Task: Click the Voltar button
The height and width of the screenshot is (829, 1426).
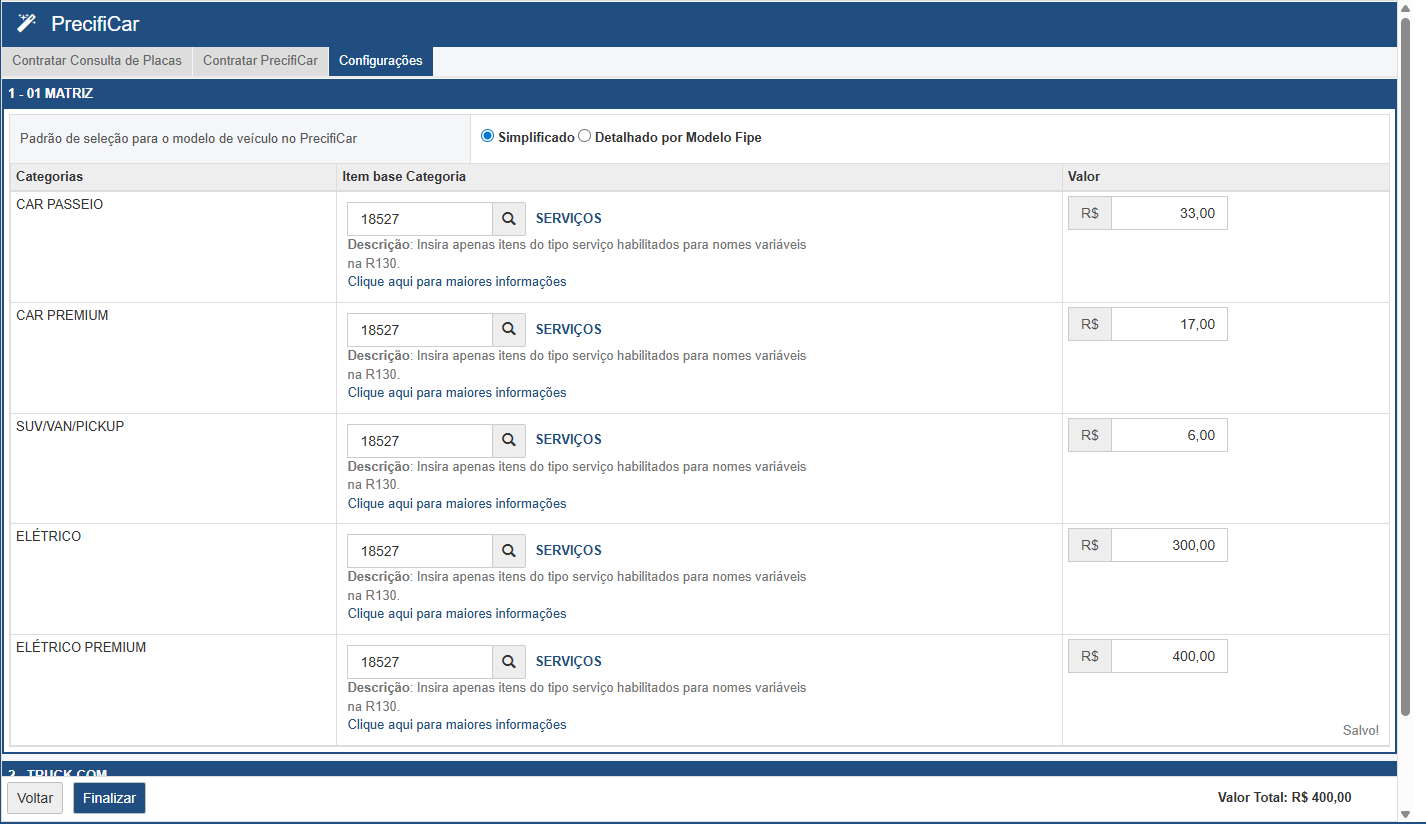Action: click(x=35, y=798)
